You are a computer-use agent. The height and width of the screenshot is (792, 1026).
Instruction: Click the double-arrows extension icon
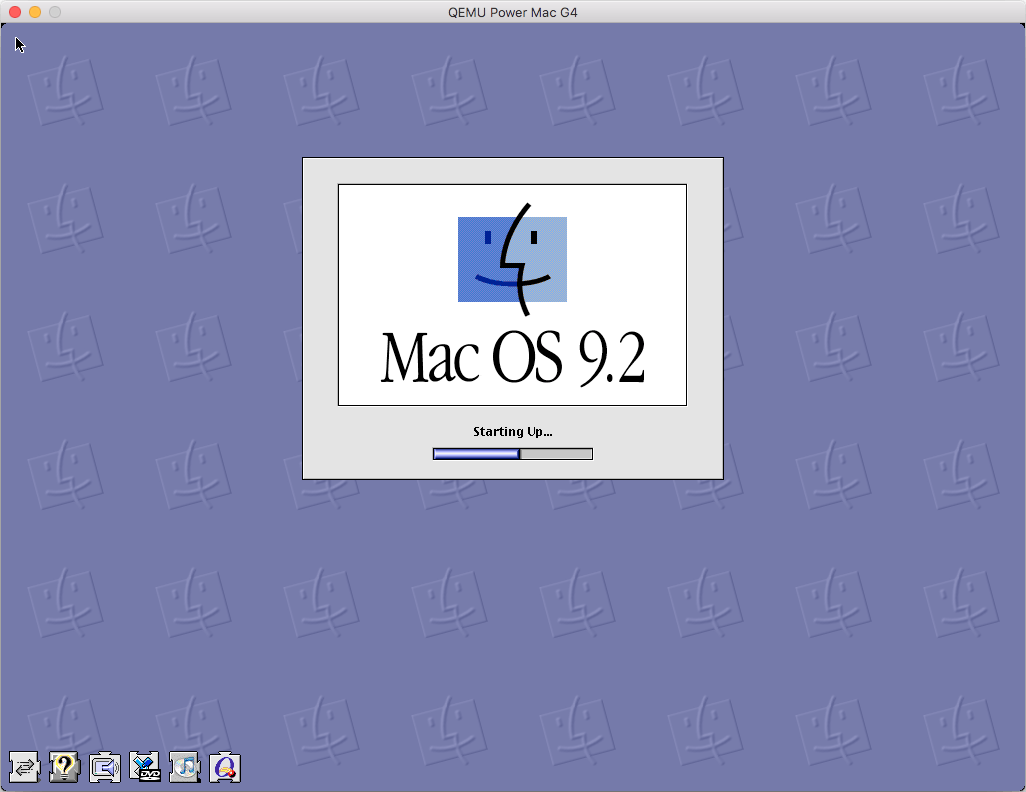coord(25,766)
